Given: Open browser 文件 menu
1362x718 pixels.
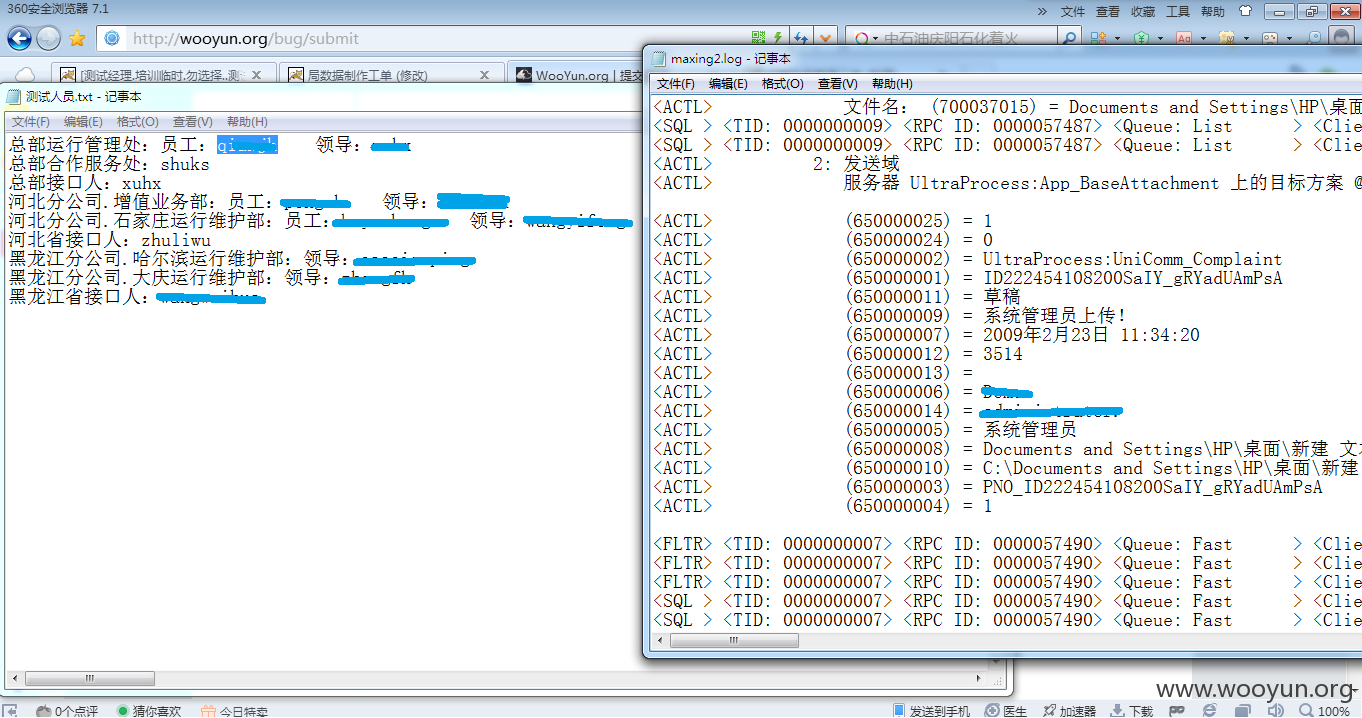Looking at the screenshot, I should point(1073,12).
